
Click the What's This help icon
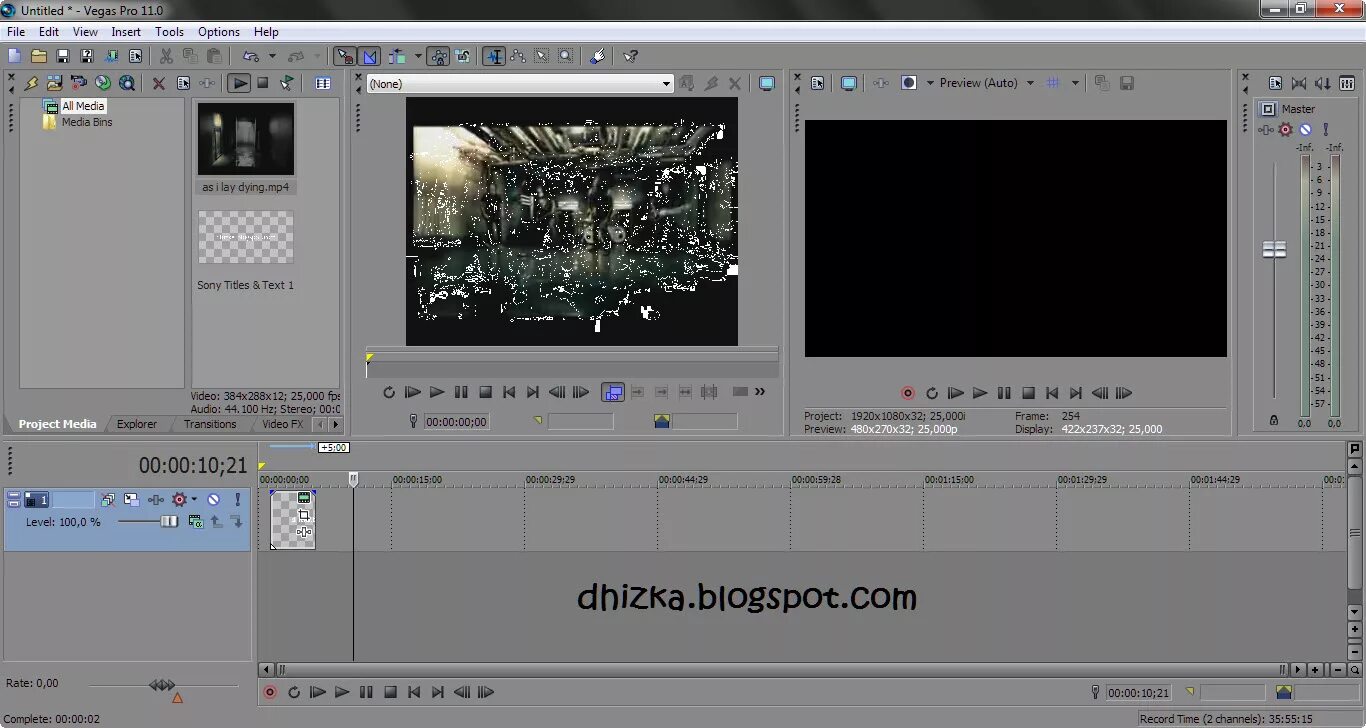(x=630, y=56)
